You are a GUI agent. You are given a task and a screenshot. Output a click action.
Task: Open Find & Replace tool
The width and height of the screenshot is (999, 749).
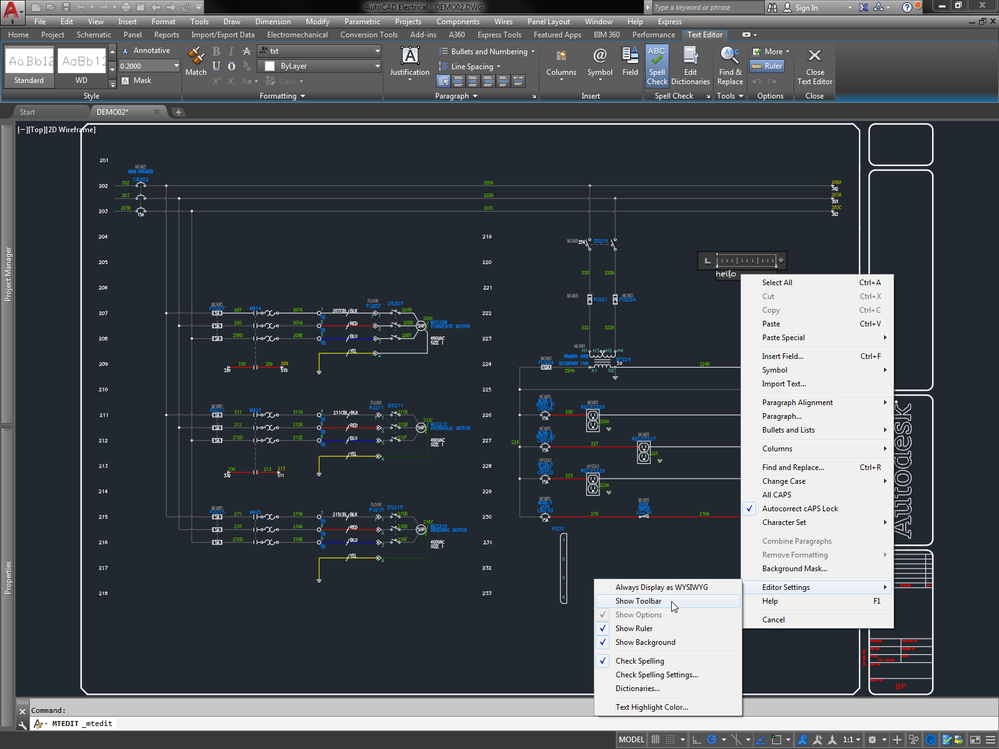pos(730,65)
